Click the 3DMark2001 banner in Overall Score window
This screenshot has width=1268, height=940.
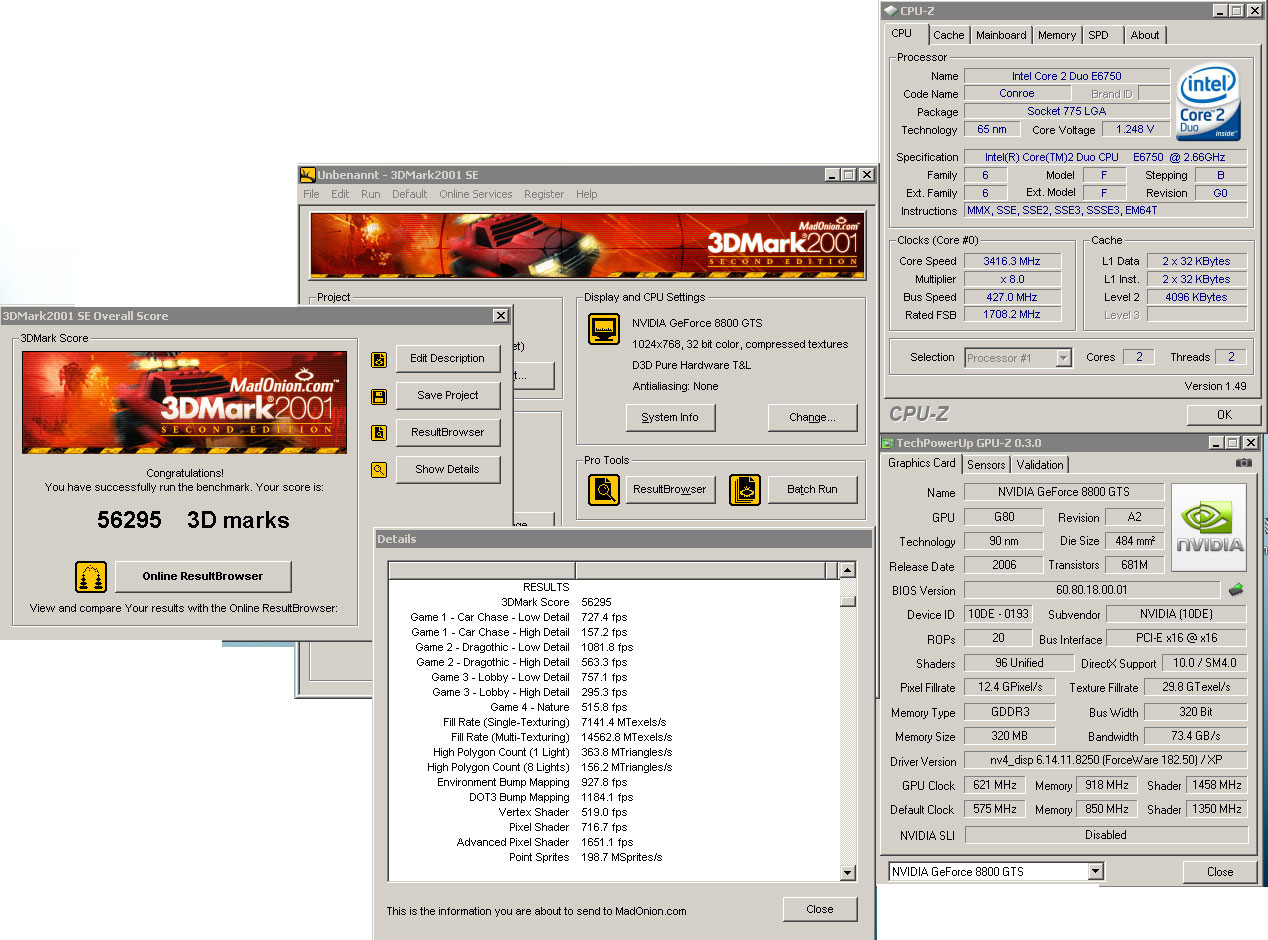185,403
